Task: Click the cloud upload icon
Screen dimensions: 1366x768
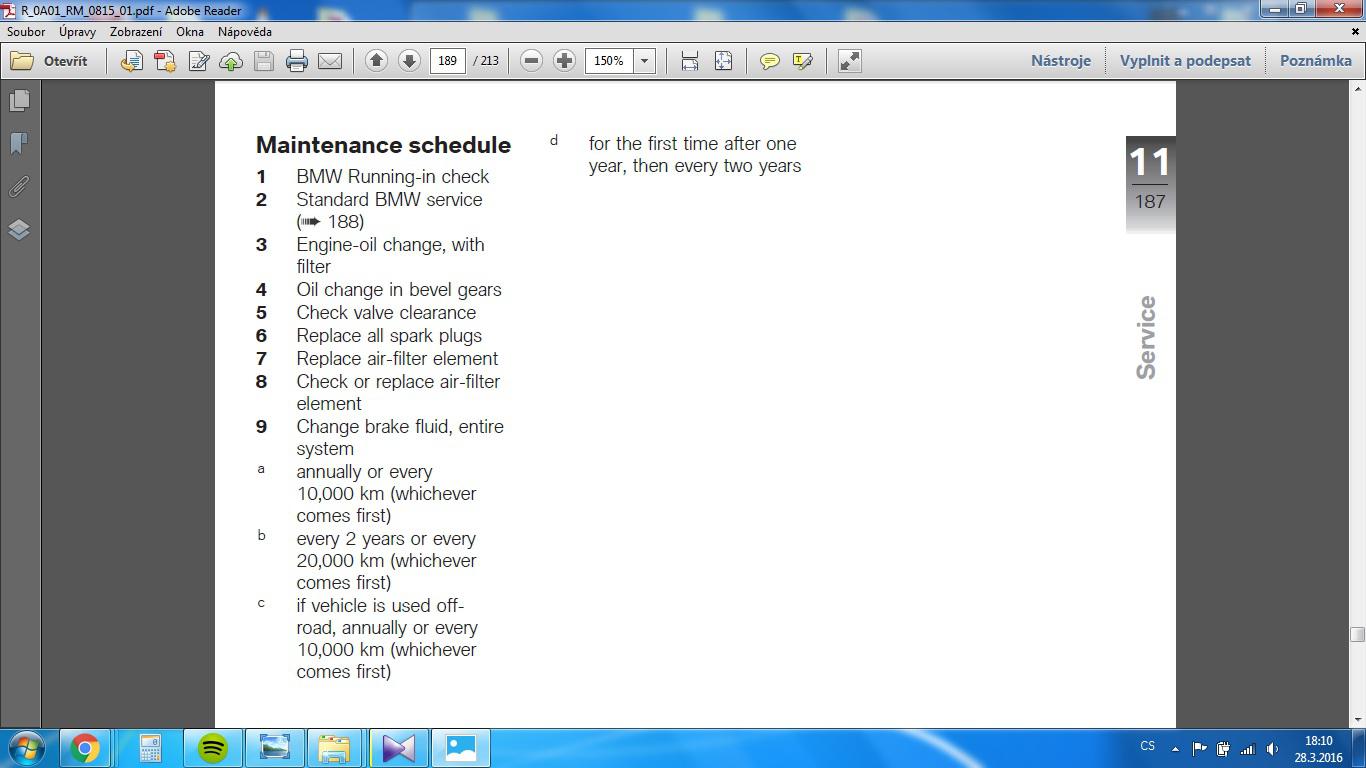Action: pyautogui.click(x=231, y=61)
